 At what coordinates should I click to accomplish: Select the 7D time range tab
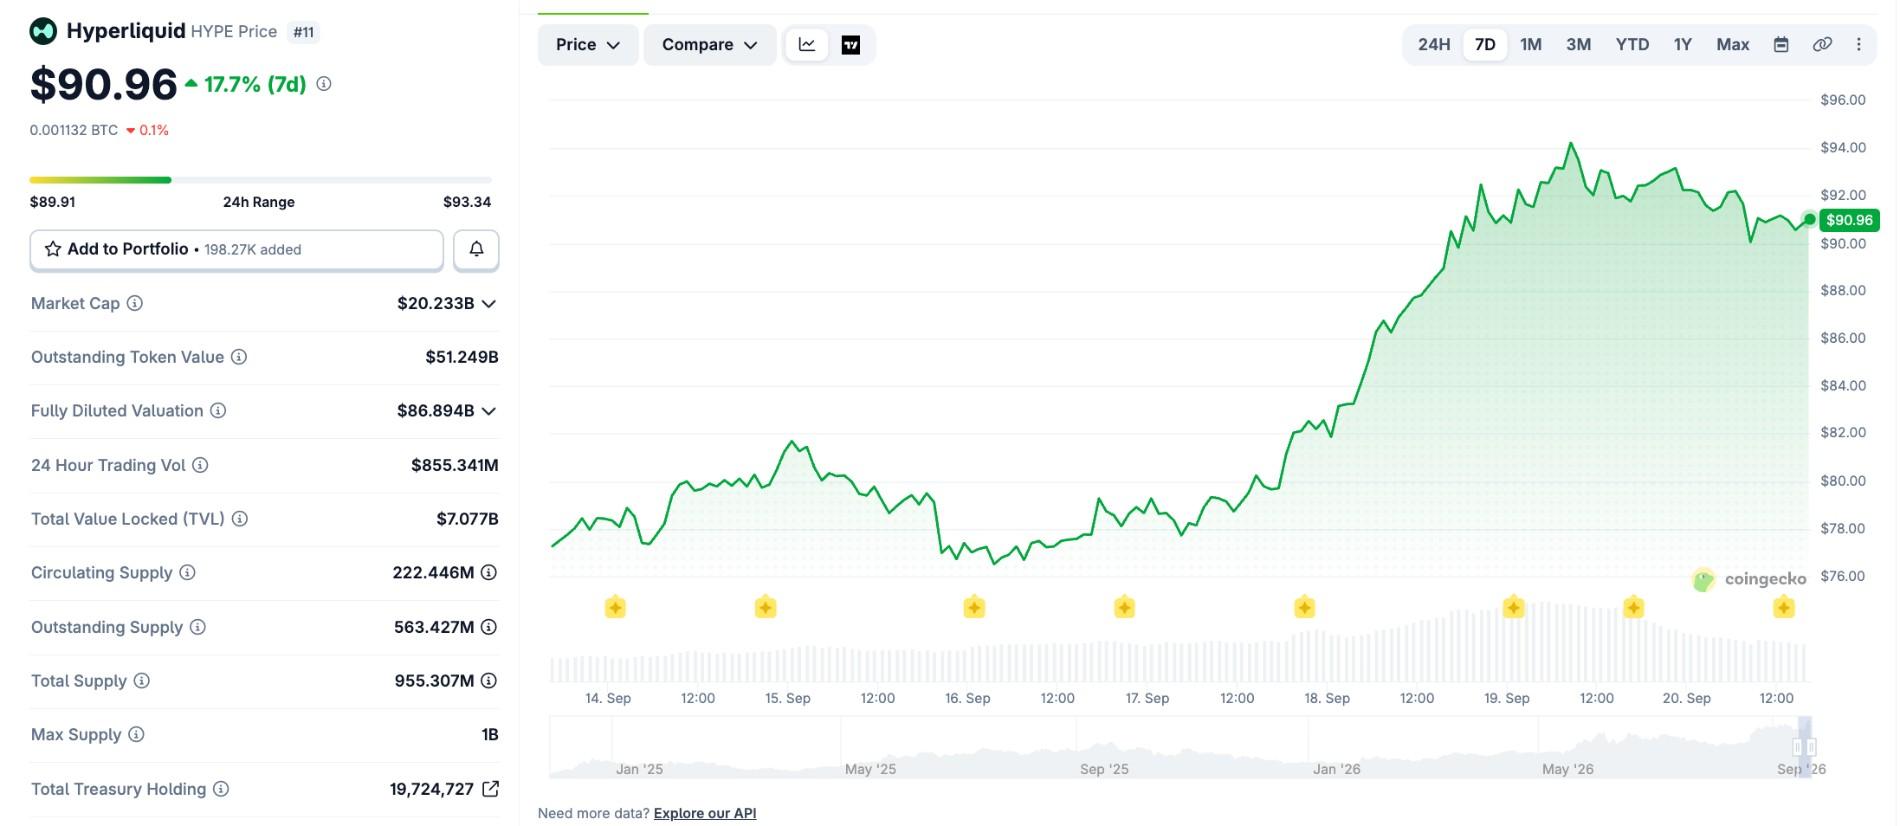coord(1485,45)
